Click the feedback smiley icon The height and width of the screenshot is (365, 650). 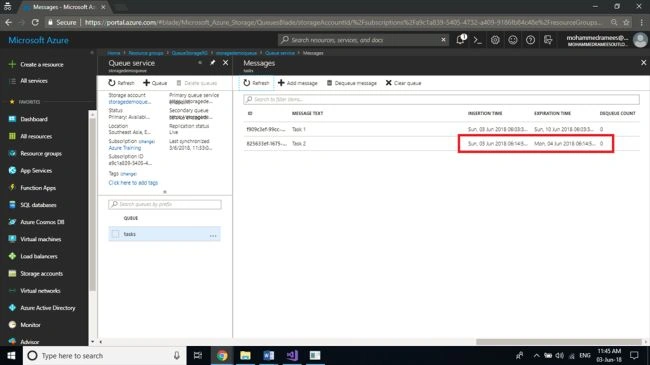pos(513,40)
